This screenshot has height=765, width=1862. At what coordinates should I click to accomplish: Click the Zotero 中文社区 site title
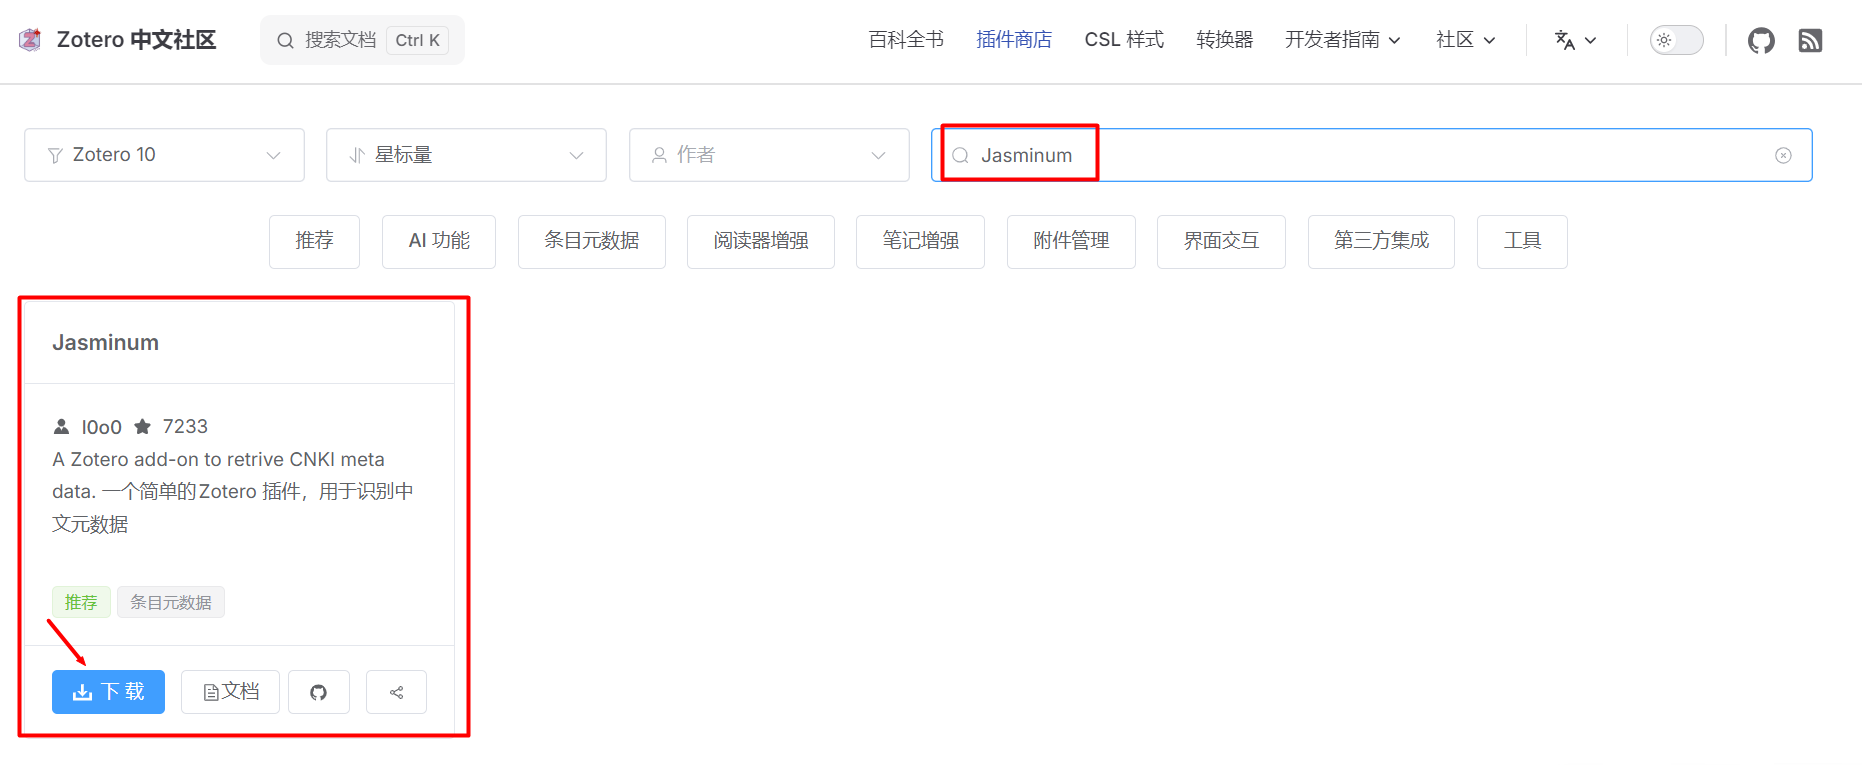136,40
